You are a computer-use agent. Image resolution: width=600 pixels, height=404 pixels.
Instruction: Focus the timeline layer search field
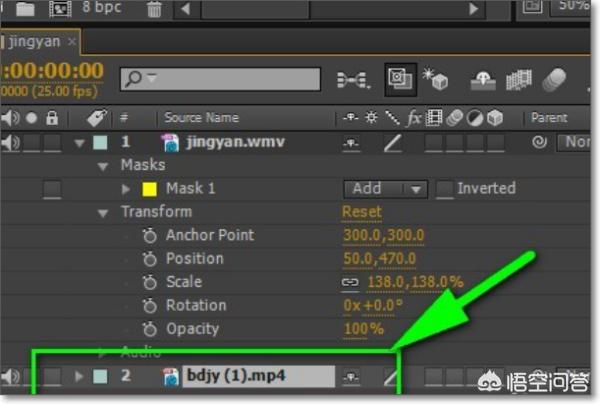220,79
